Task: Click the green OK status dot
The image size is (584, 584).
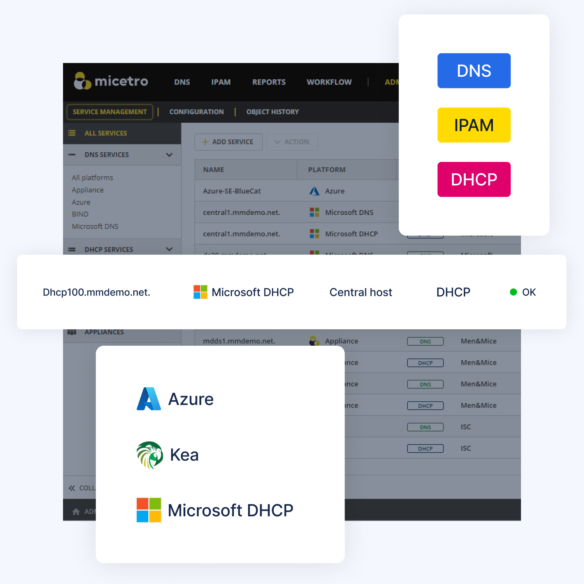Action: pyautogui.click(x=513, y=292)
